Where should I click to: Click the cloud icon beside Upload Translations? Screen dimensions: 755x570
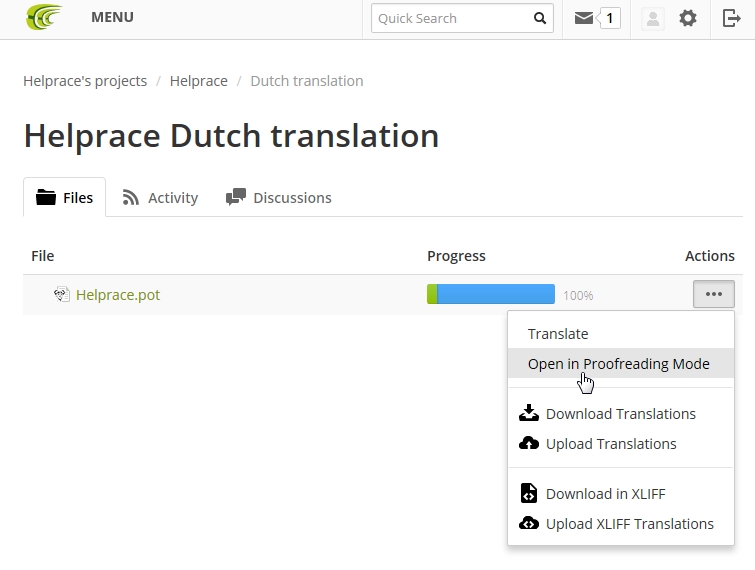(x=529, y=443)
